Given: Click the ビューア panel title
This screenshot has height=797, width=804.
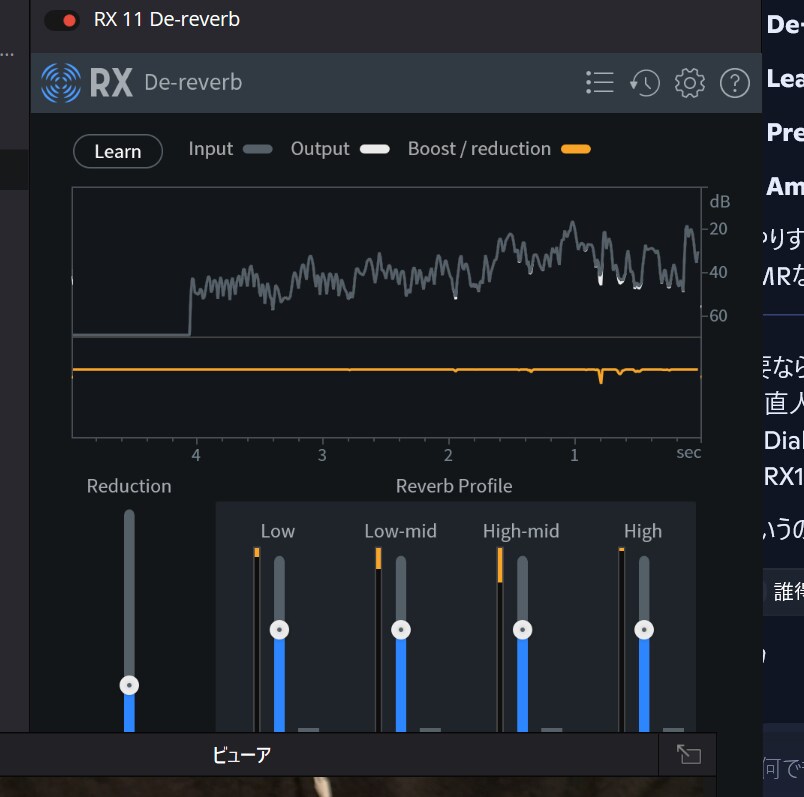Looking at the screenshot, I should coord(242,755).
